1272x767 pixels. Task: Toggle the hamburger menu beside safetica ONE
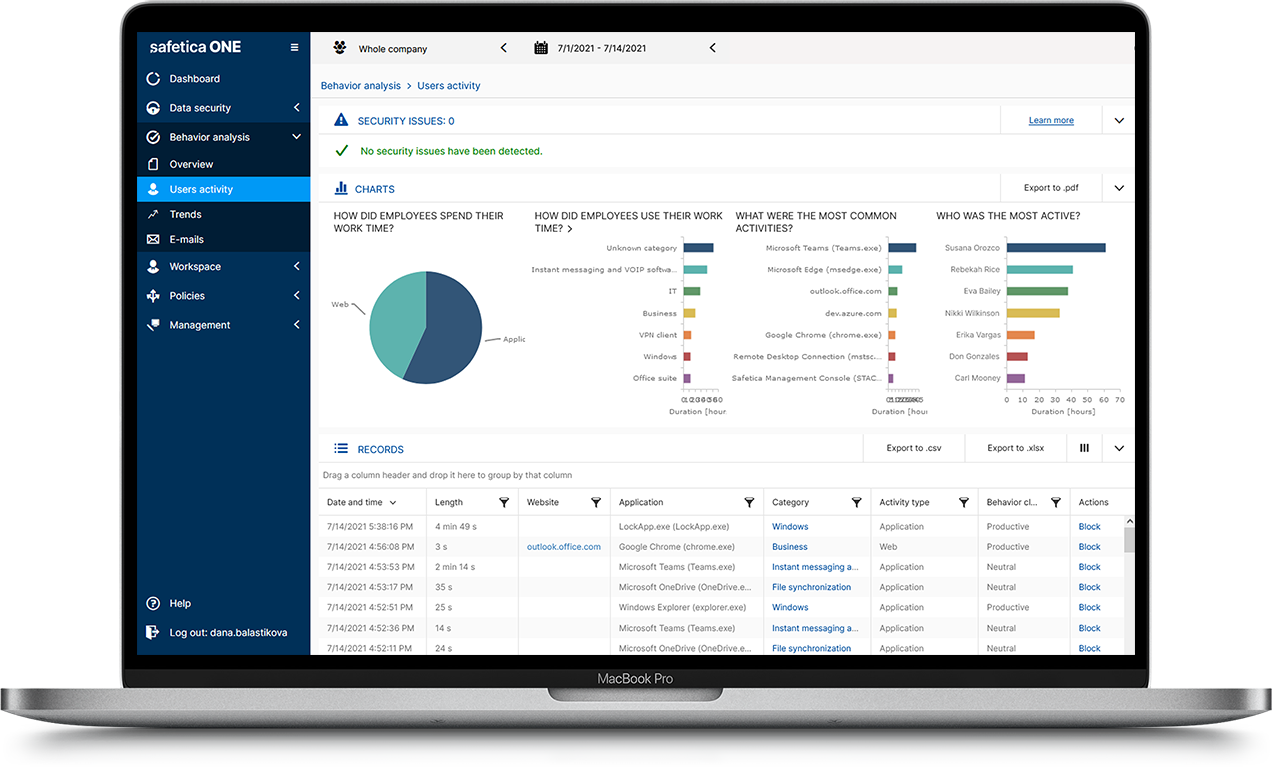(294, 47)
